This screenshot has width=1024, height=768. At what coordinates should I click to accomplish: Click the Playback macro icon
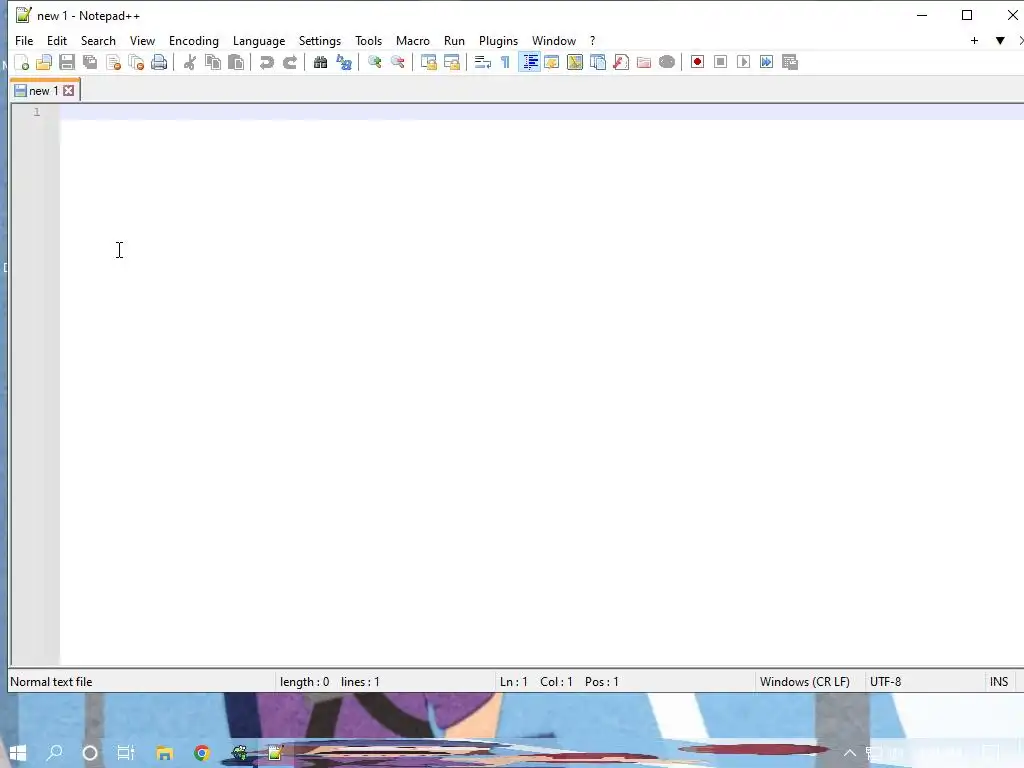pos(743,63)
